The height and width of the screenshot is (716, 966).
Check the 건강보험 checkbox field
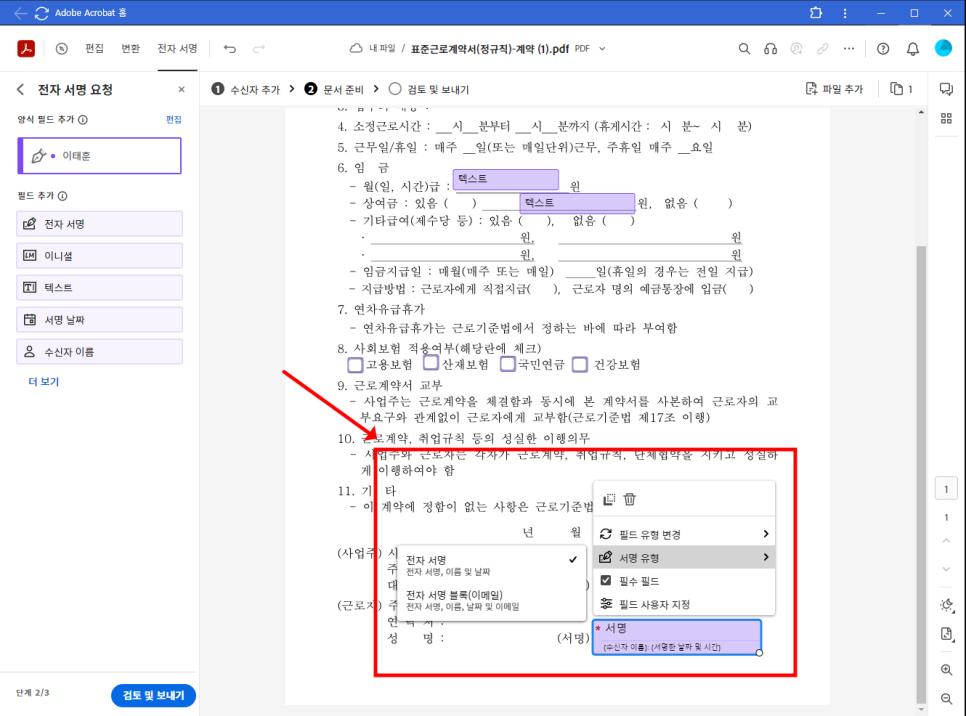pos(580,365)
